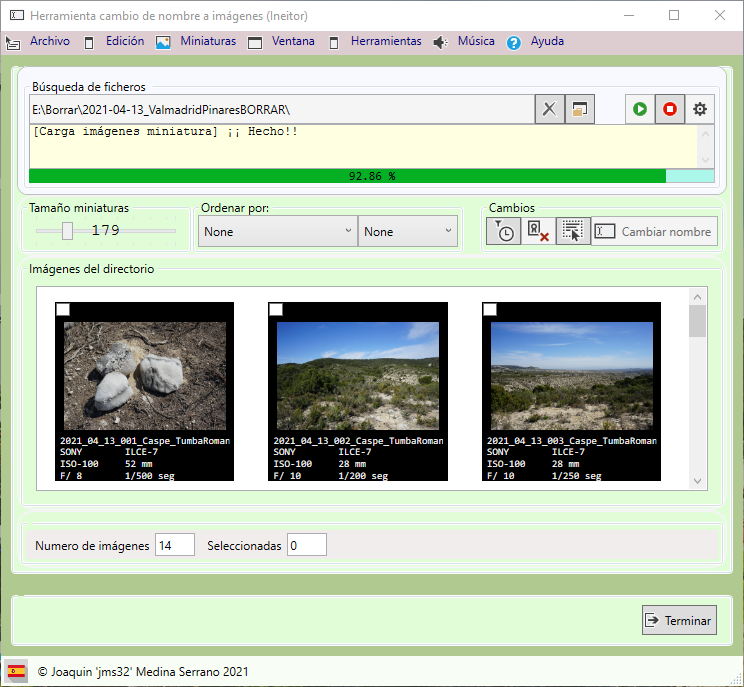Click the blue help question mark icon
The width and height of the screenshot is (744, 687).
pyautogui.click(x=513, y=43)
